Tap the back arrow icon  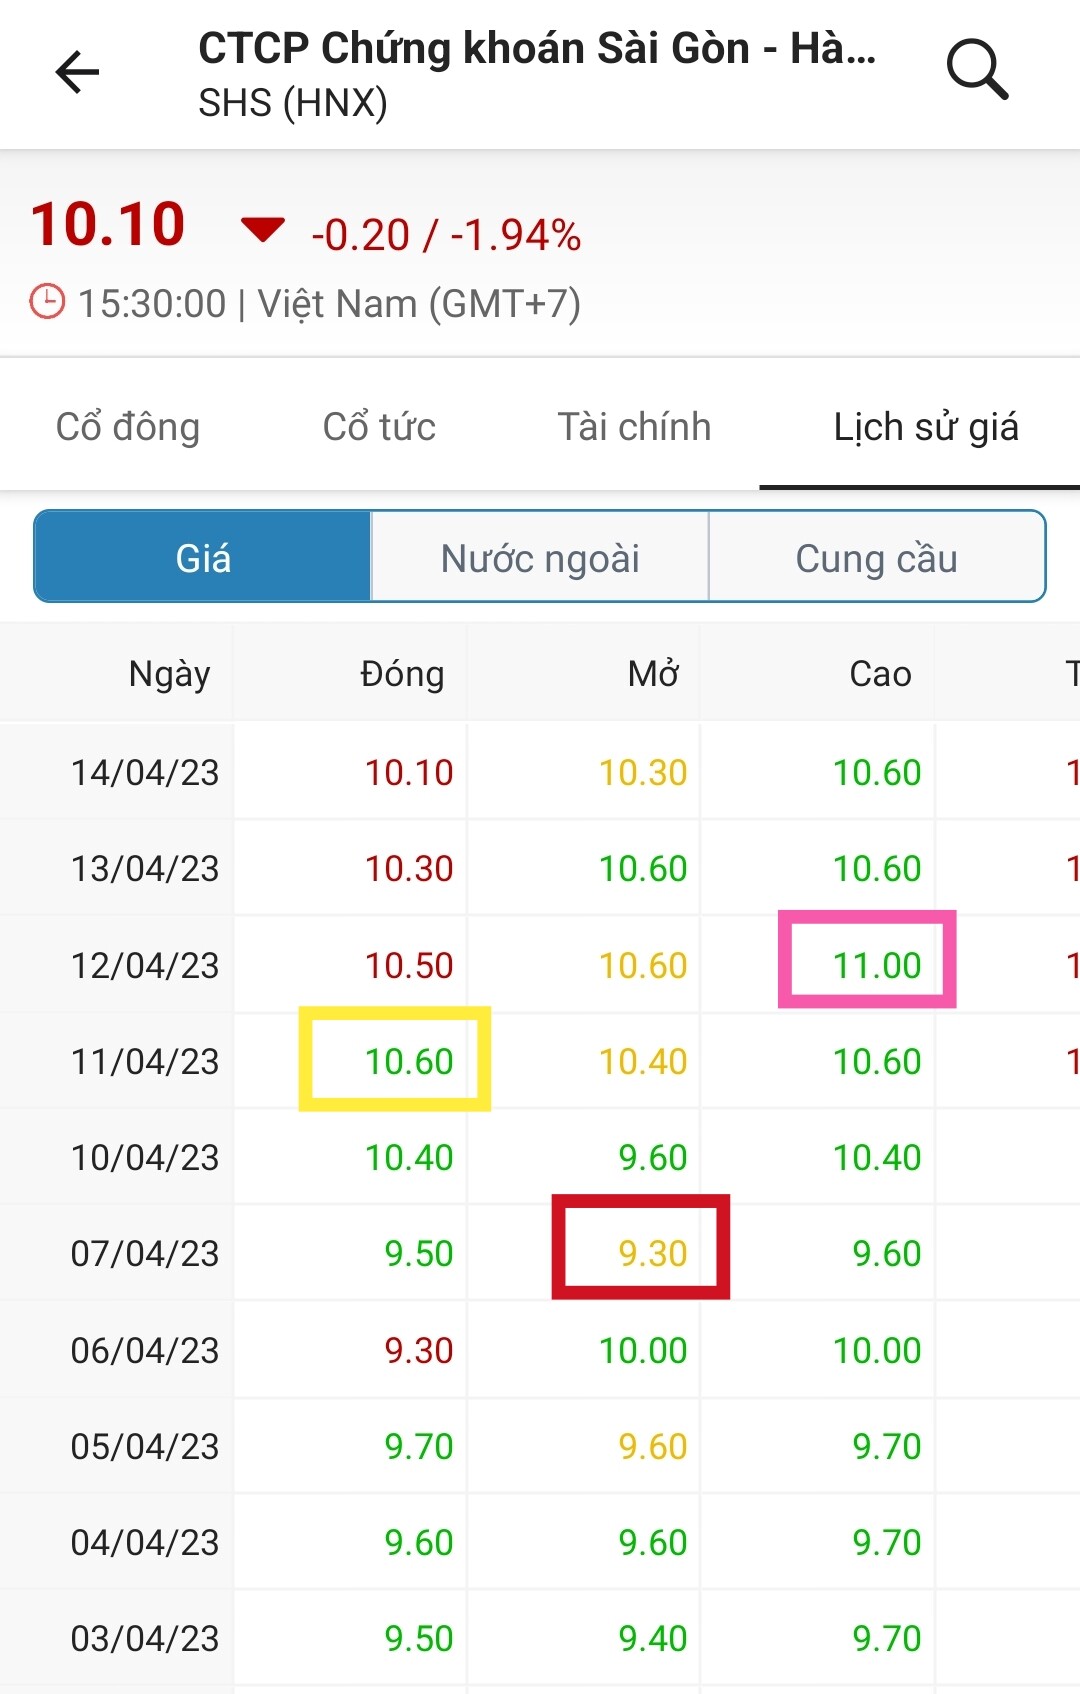(77, 72)
